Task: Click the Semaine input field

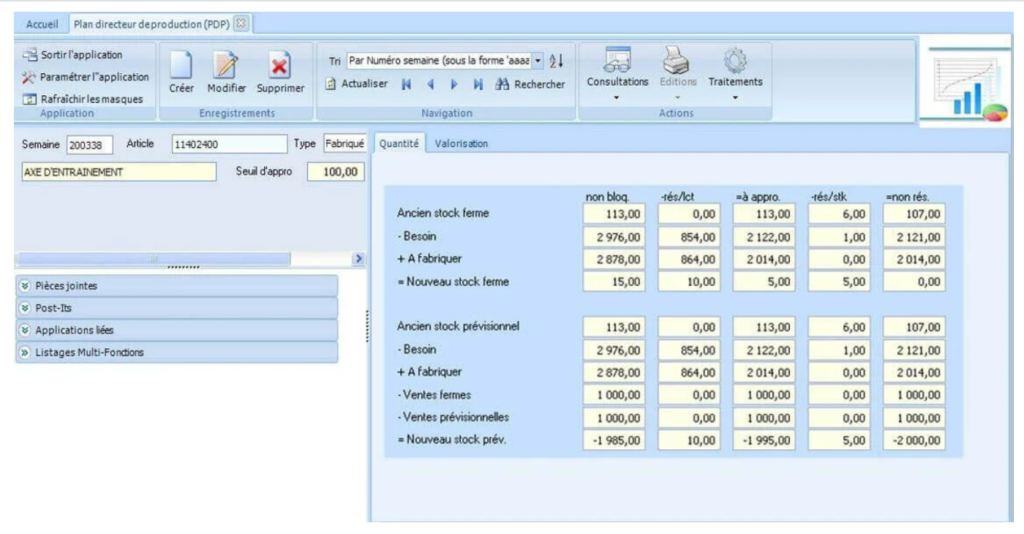Action: pos(90,145)
